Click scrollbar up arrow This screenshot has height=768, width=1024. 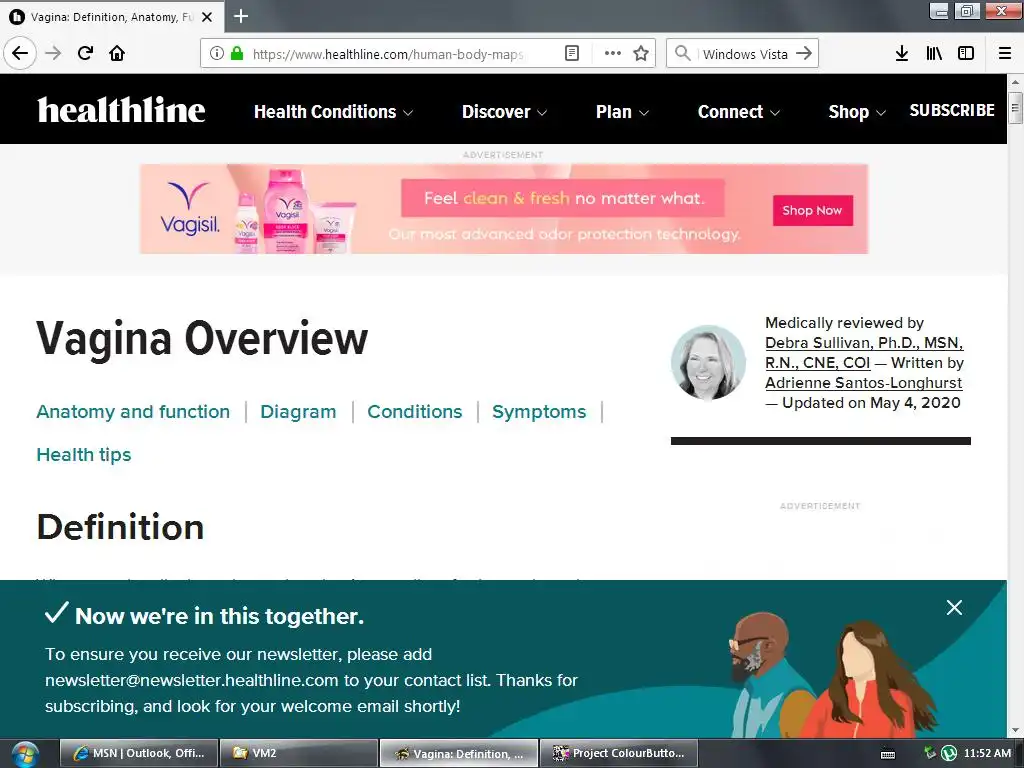click(1015, 82)
